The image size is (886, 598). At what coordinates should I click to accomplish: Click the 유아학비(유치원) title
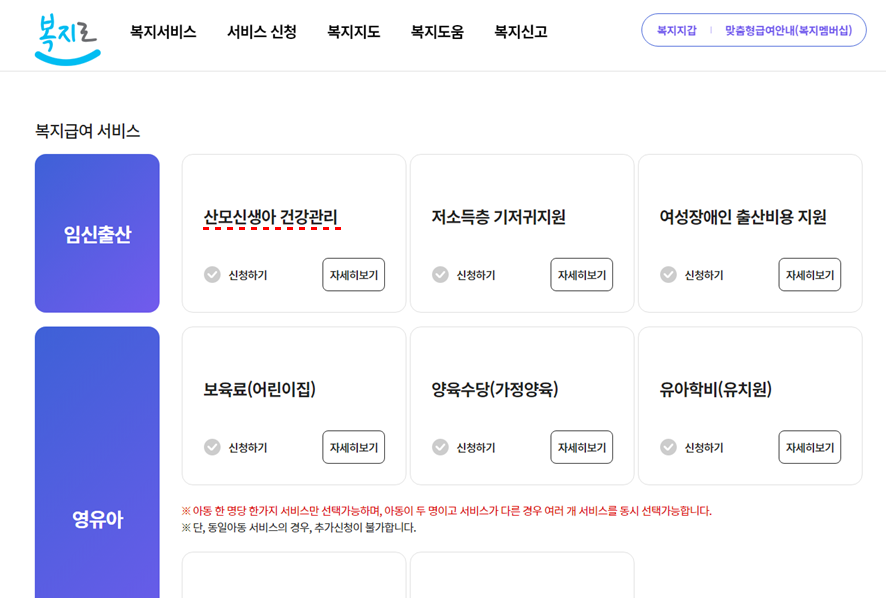point(715,389)
